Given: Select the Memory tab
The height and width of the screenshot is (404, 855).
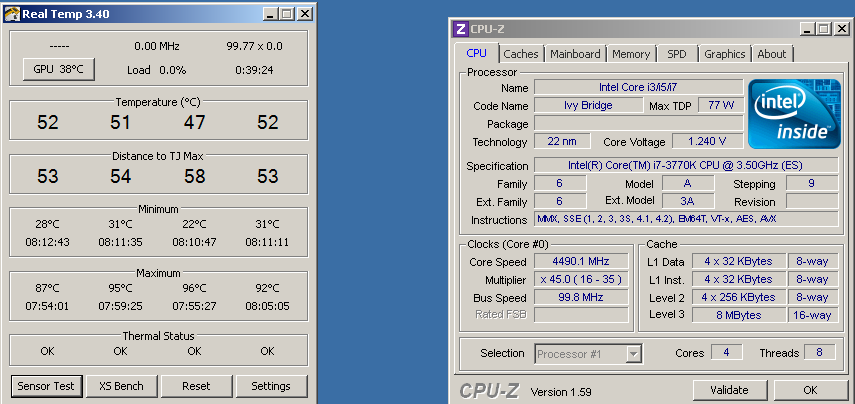Looking at the screenshot, I should (x=631, y=54).
